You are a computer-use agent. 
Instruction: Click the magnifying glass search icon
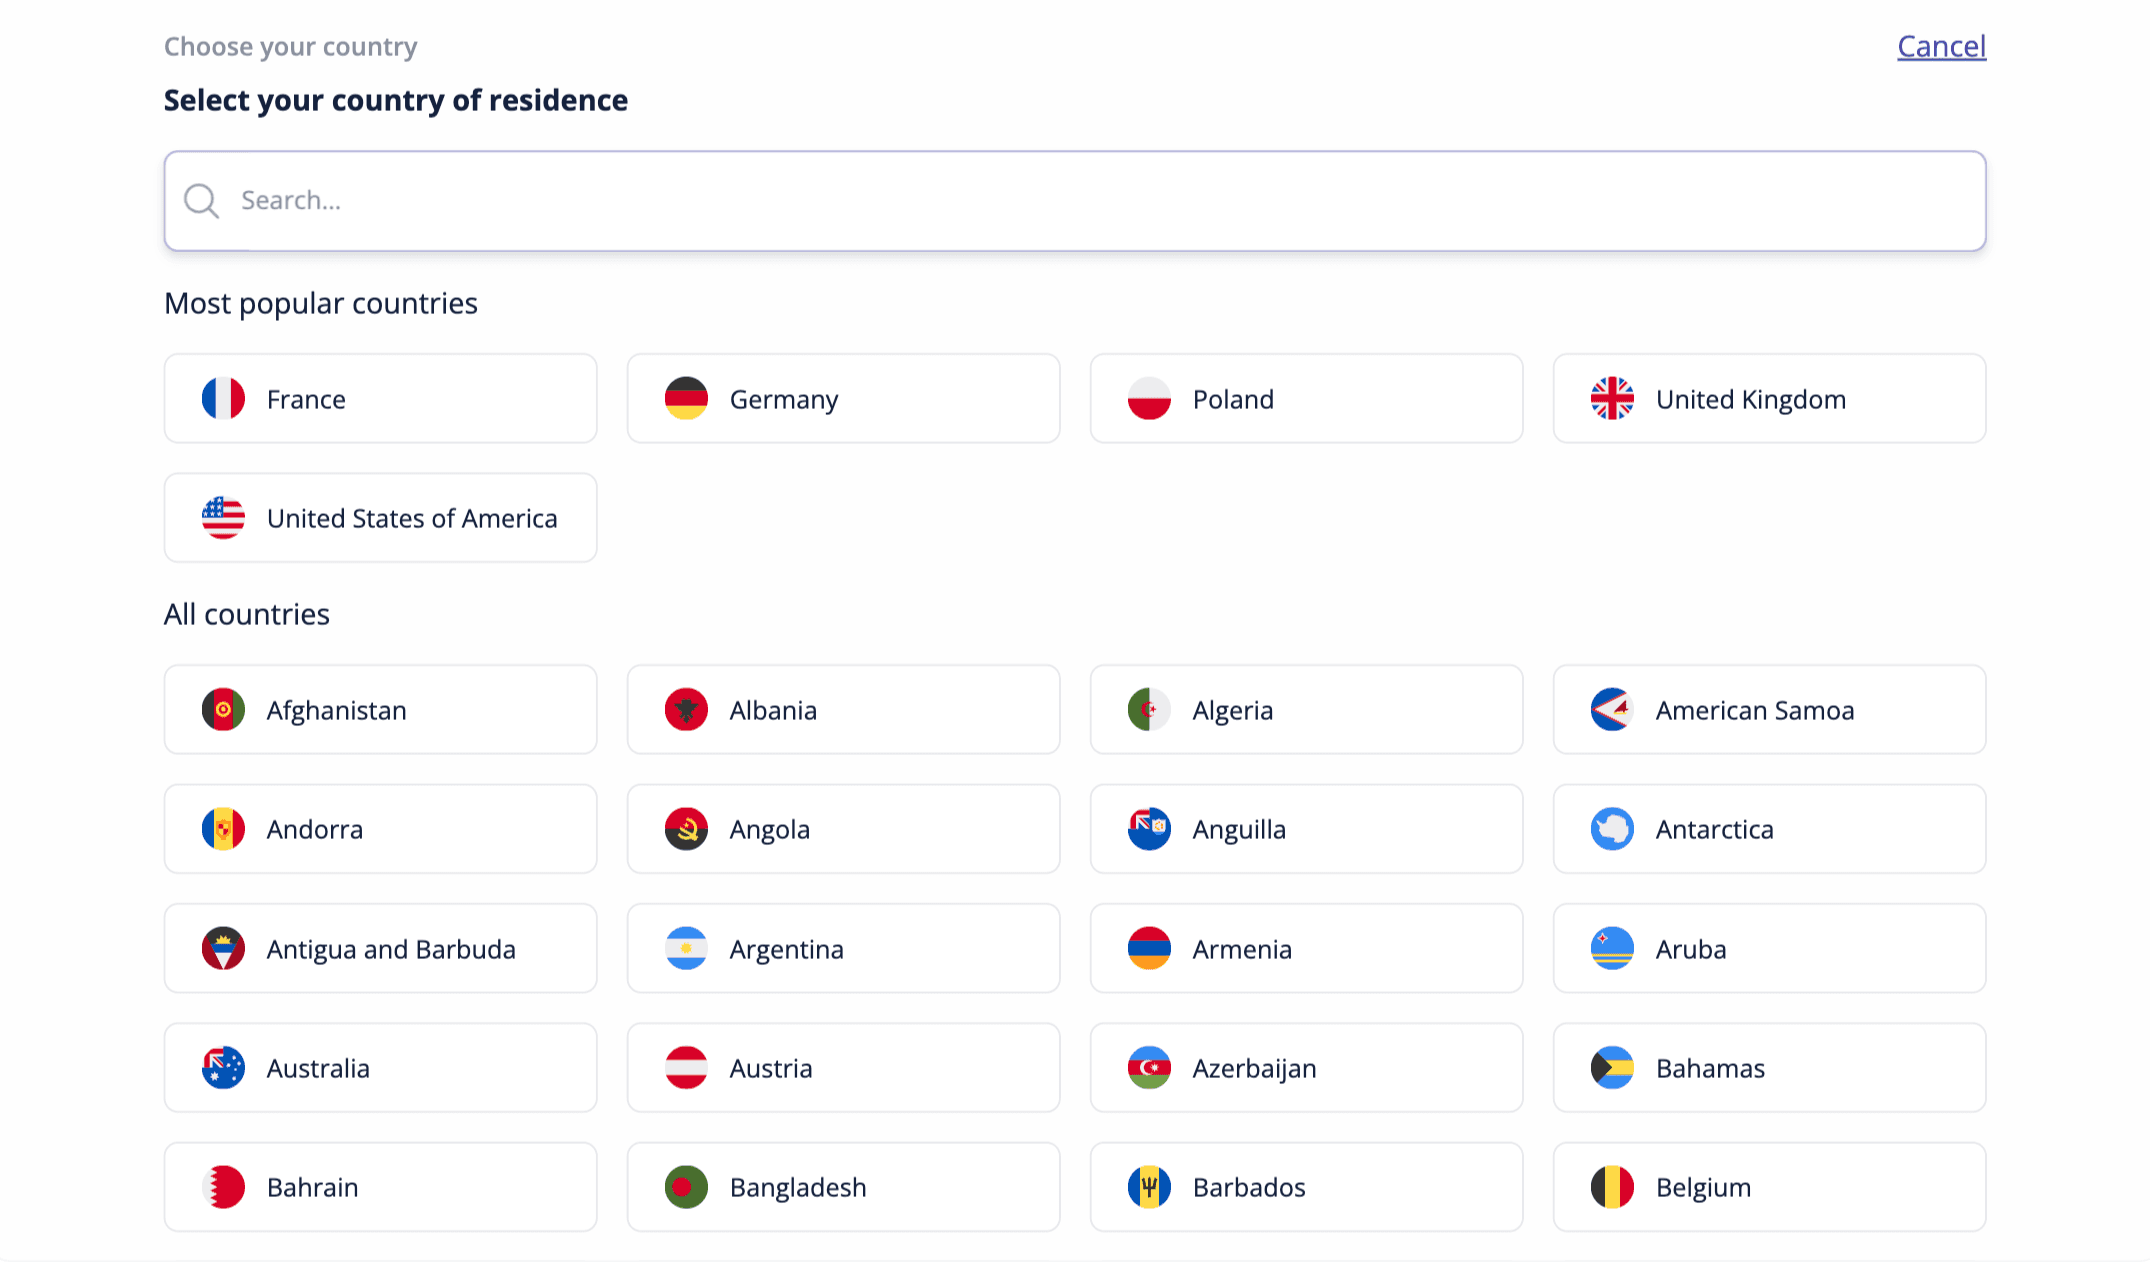point(201,201)
